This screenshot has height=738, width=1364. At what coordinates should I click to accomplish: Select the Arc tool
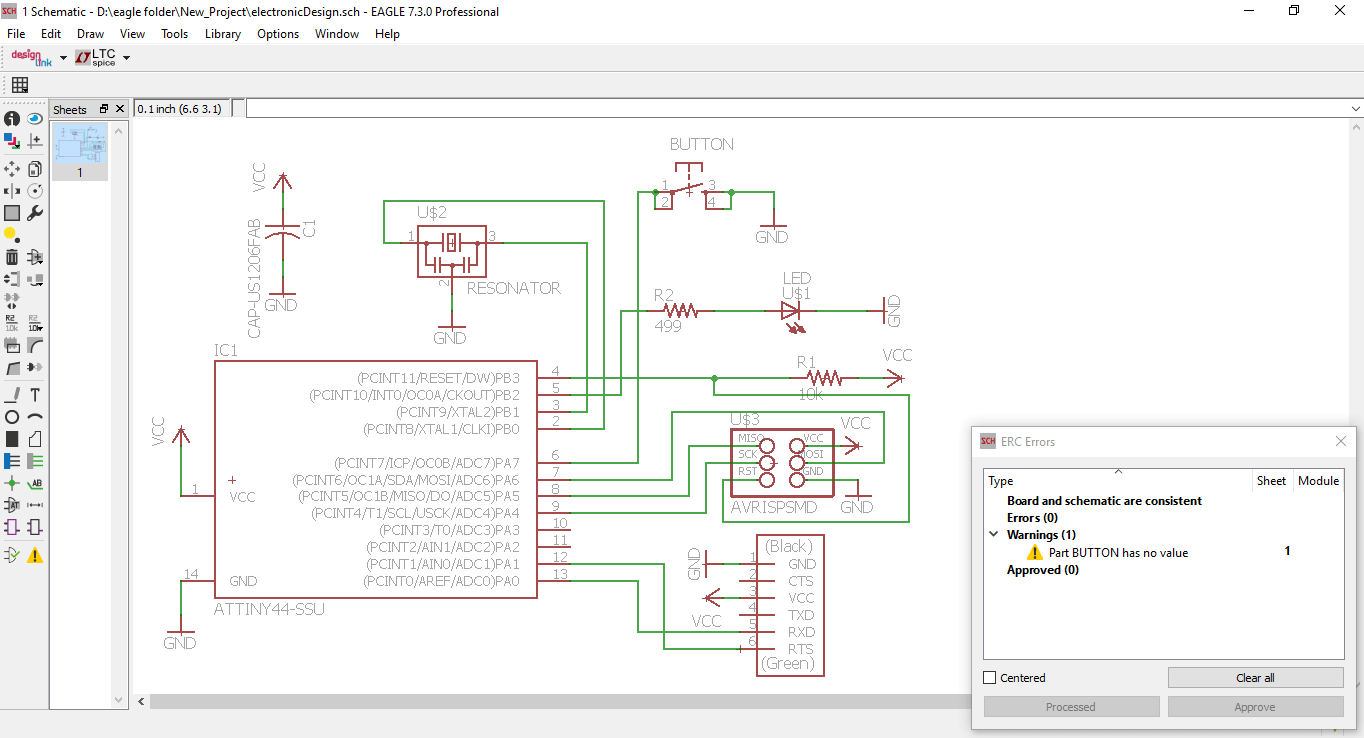tap(35, 417)
